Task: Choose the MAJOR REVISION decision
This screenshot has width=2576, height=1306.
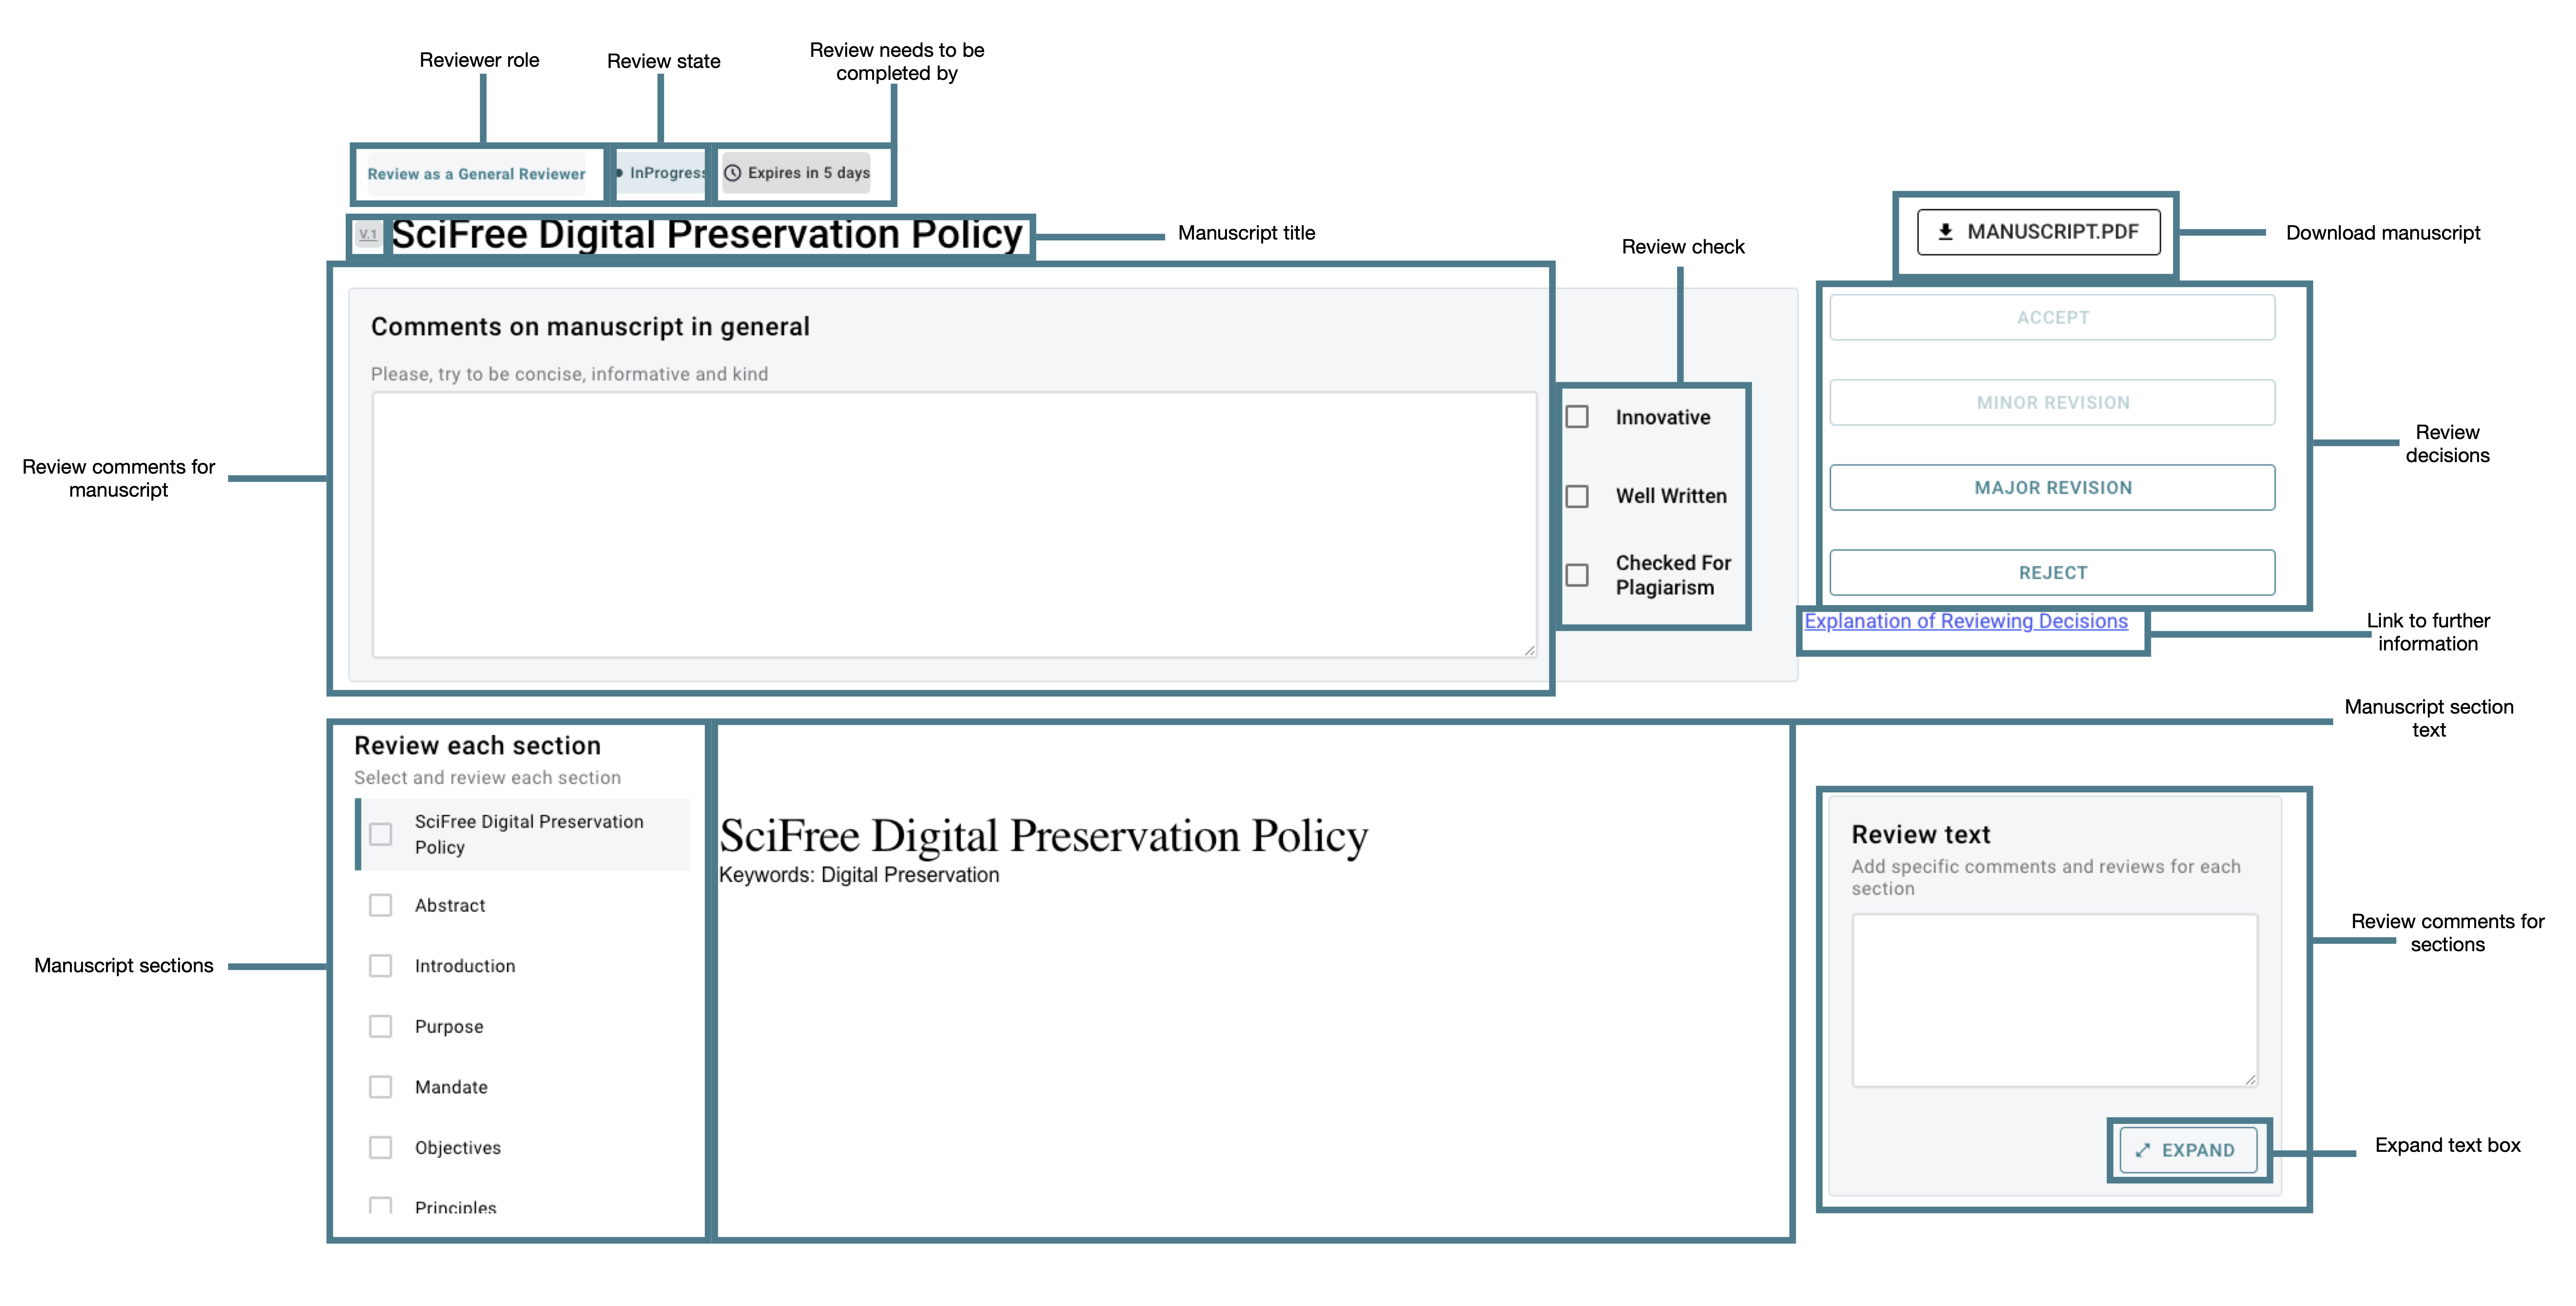Action: 2052,487
